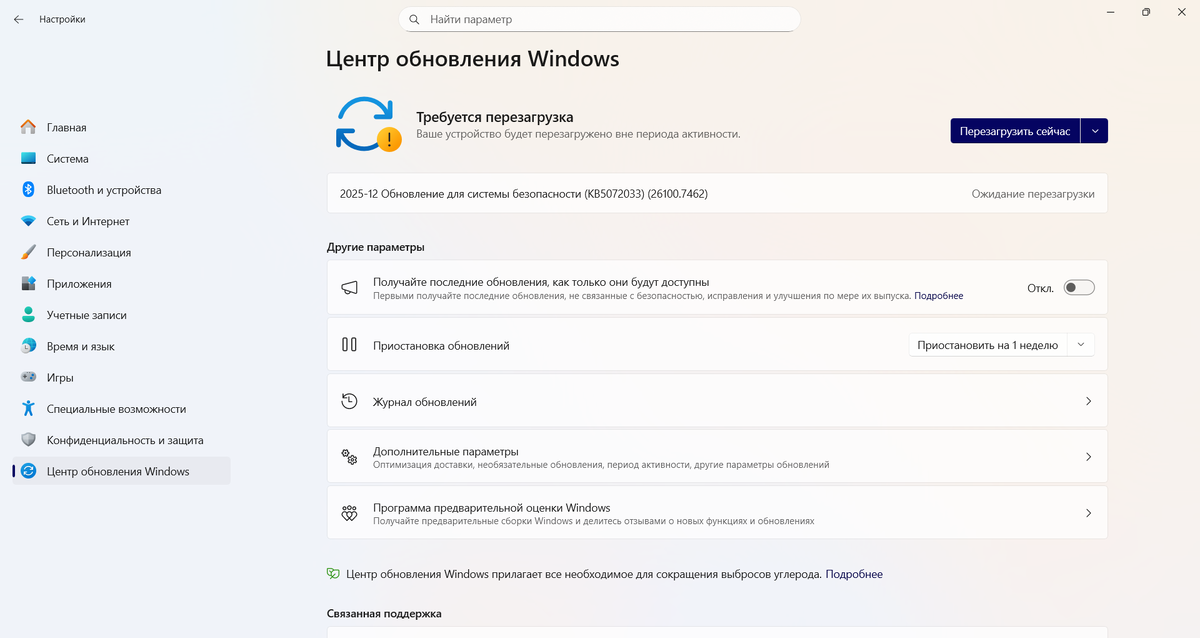Viewport: 1200px width, 638px height.
Task: Click the Bluetooth icon in the sidebar
Action: pos(28,190)
